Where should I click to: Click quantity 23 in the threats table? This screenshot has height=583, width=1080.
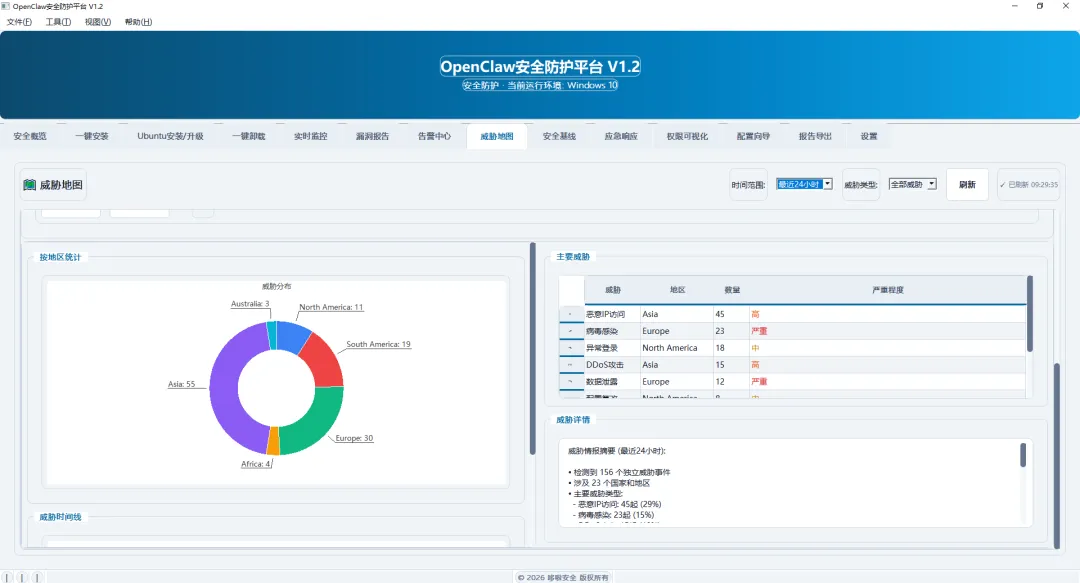click(731, 331)
